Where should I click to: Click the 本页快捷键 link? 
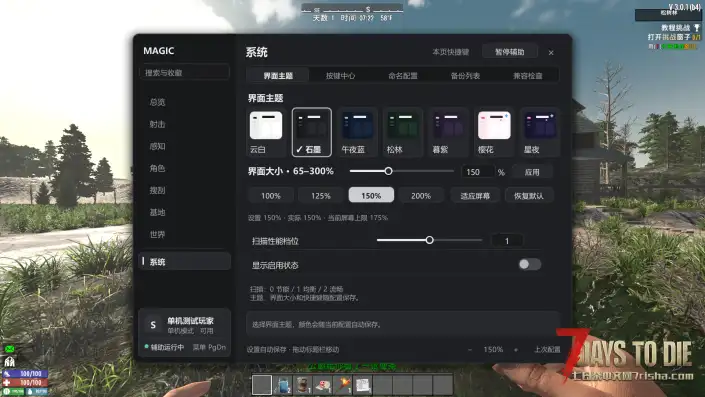451,52
